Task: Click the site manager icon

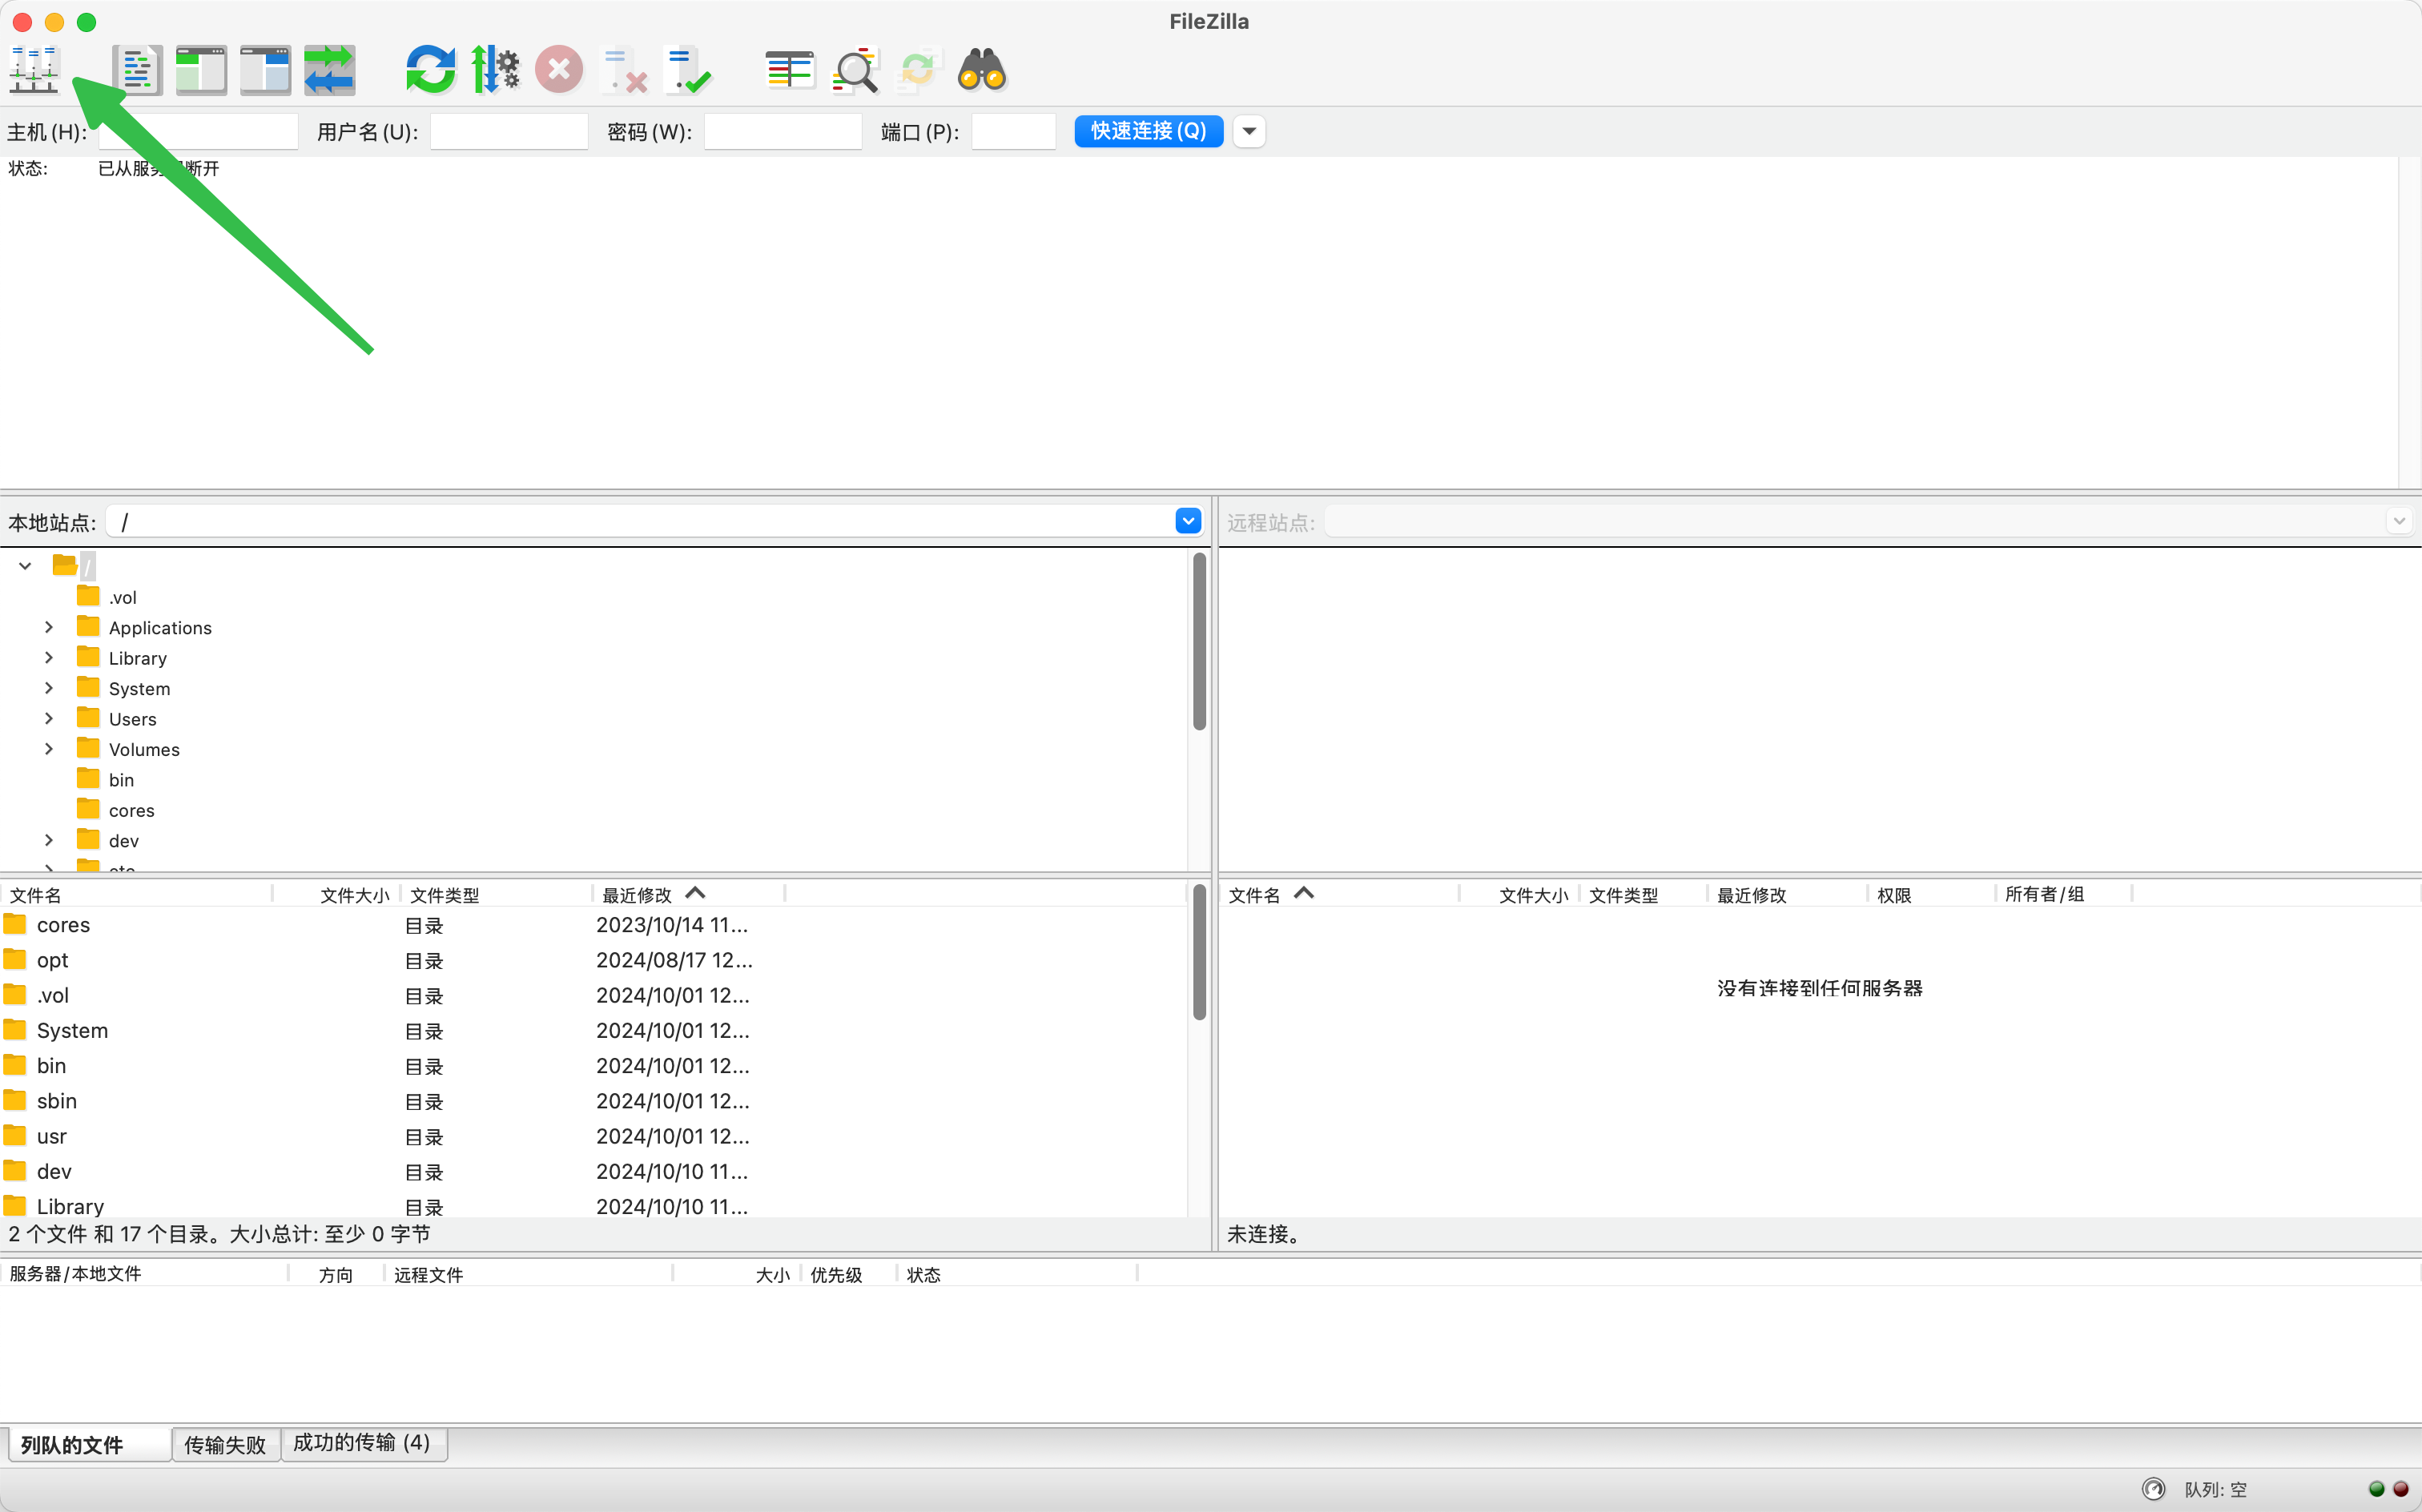Action: click(x=33, y=70)
